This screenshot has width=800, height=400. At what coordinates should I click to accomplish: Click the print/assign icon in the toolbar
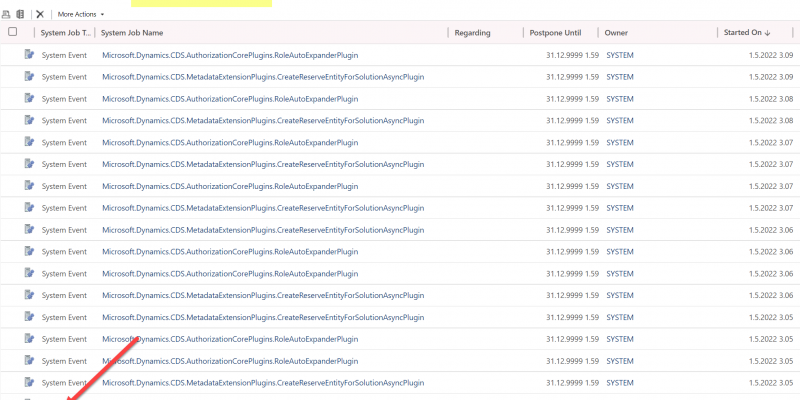click(7, 14)
